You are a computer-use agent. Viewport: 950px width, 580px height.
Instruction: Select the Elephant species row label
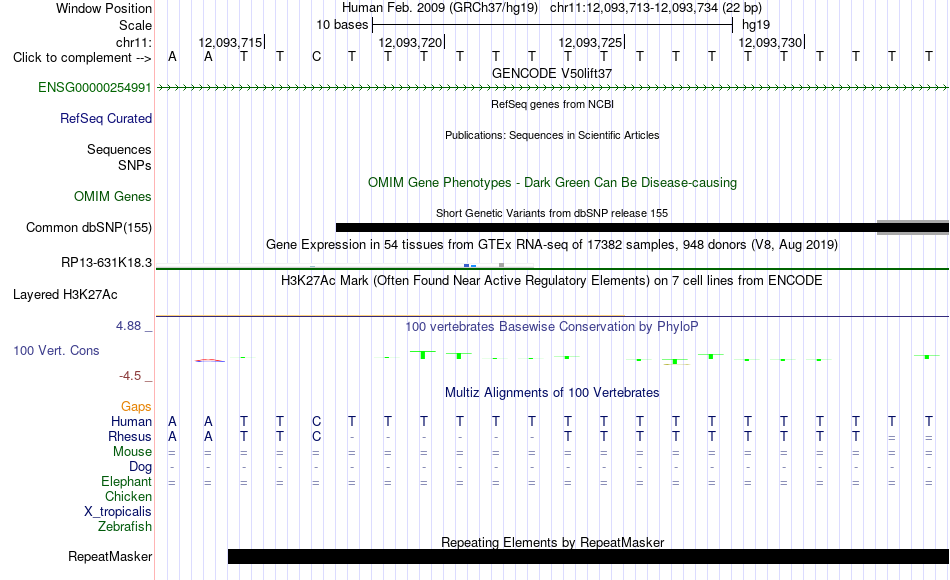tap(126, 482)
